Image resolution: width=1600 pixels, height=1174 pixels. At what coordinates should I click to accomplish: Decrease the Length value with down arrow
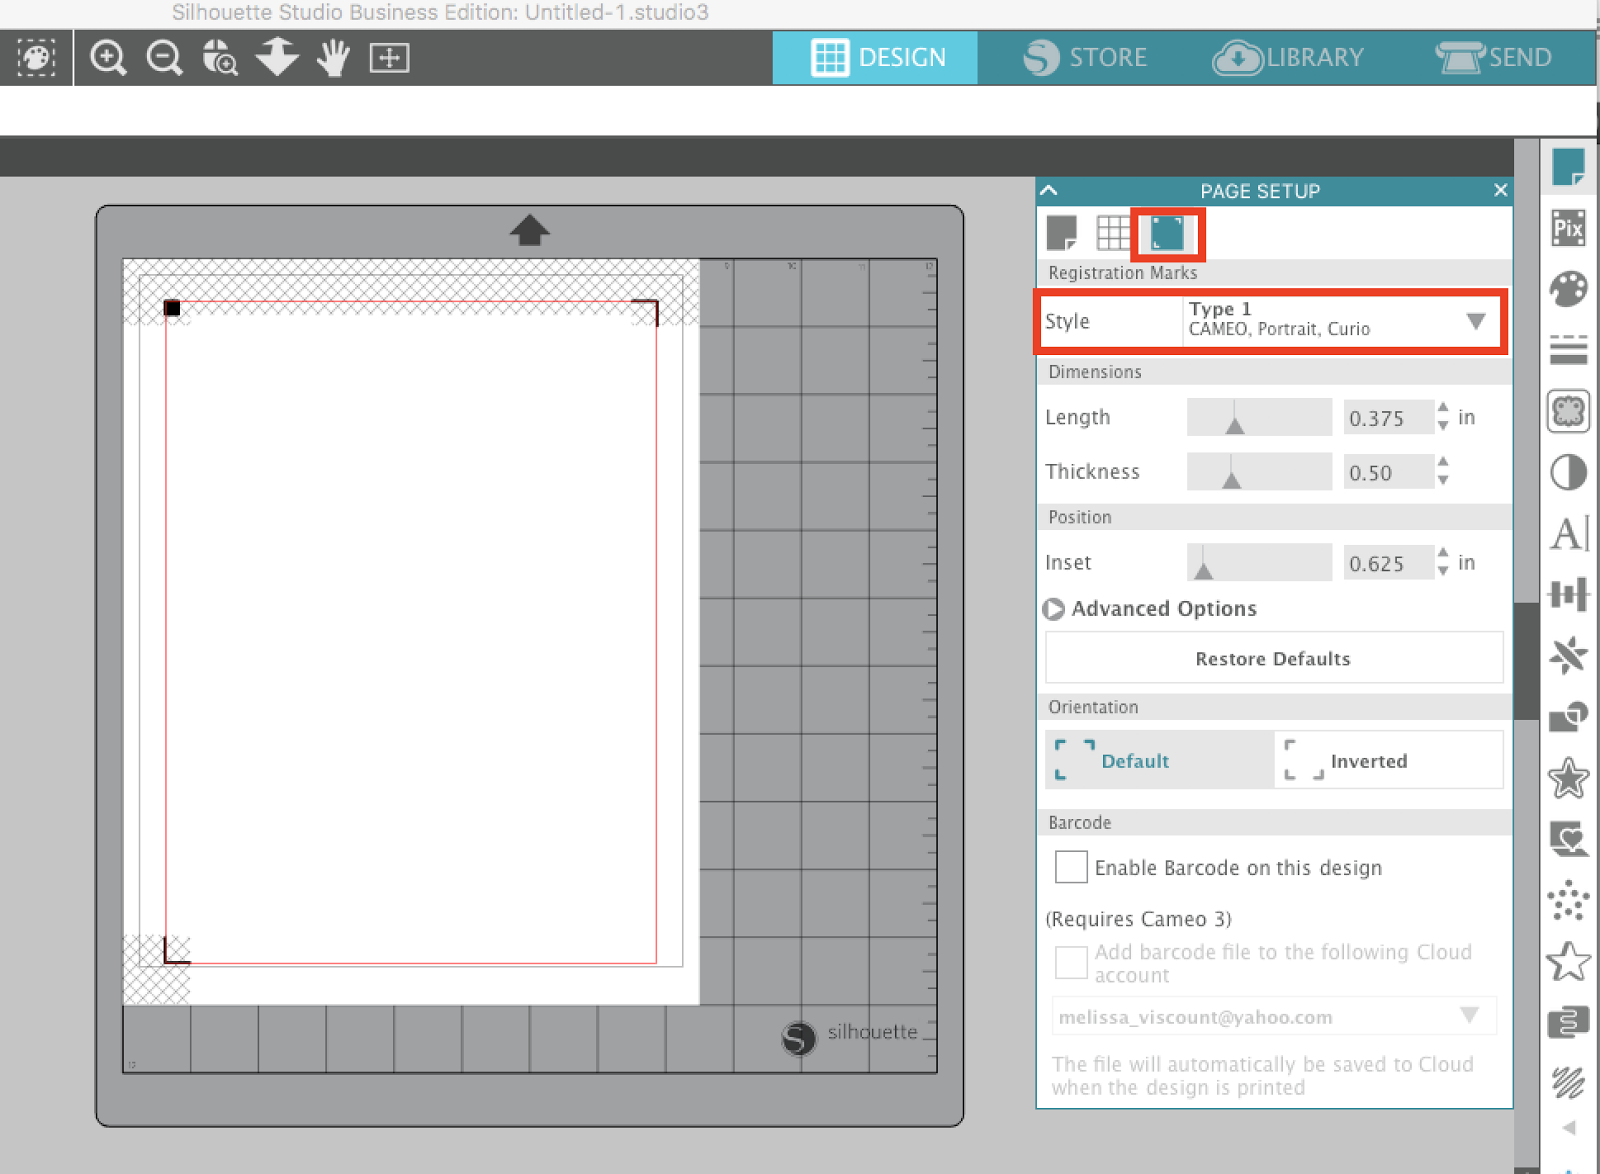tap(1442, 426)
